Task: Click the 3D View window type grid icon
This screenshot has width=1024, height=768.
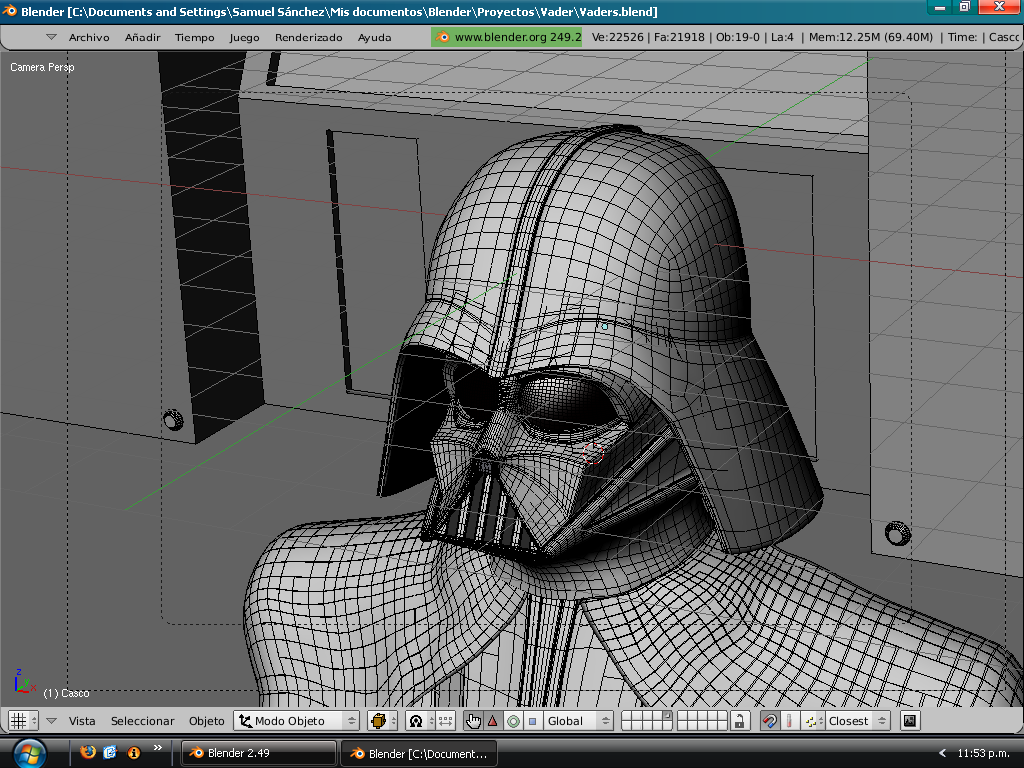Action: [x=18, y=721]
